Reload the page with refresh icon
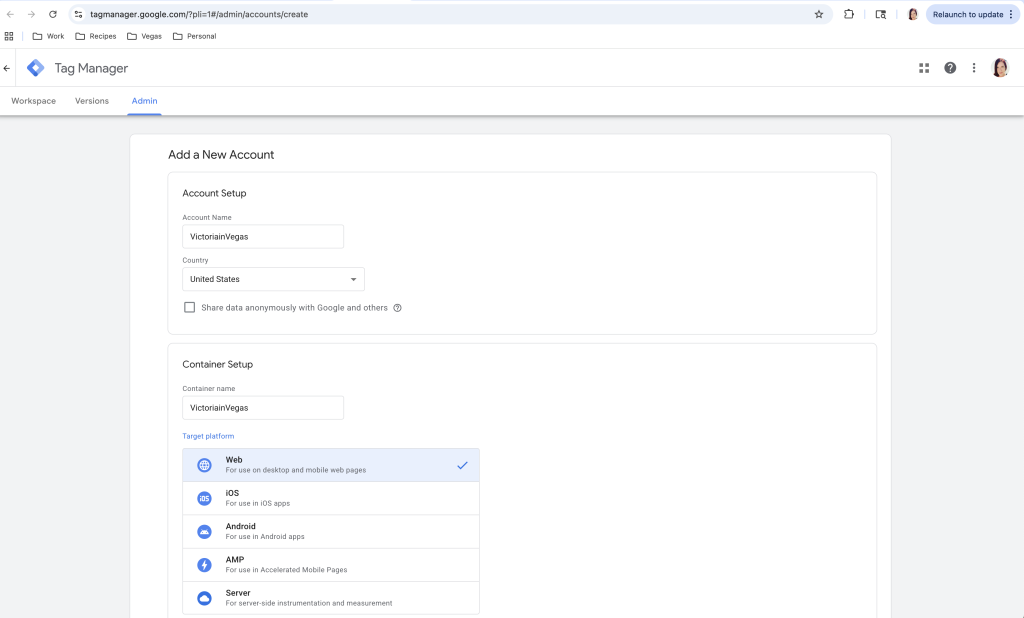 point(53,14)
